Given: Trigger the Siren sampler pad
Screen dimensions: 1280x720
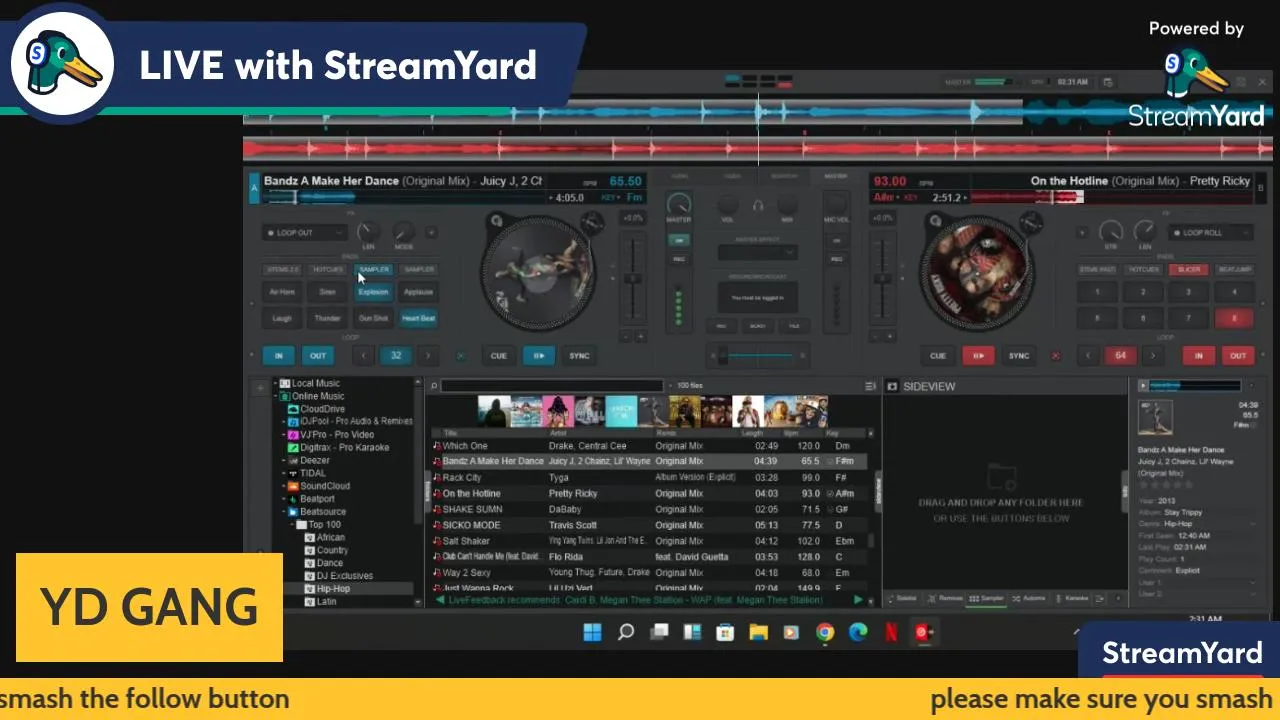Looking at the screenshot, I should pos(327,292).
